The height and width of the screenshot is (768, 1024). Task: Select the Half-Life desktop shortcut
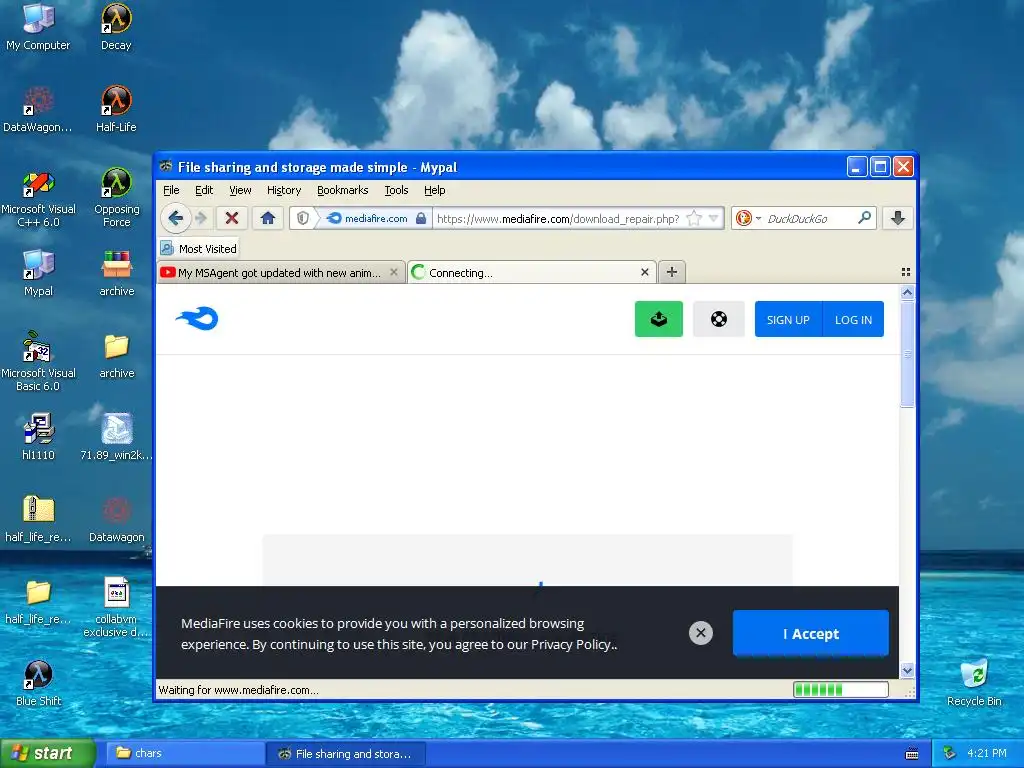[x=116, y=109]
